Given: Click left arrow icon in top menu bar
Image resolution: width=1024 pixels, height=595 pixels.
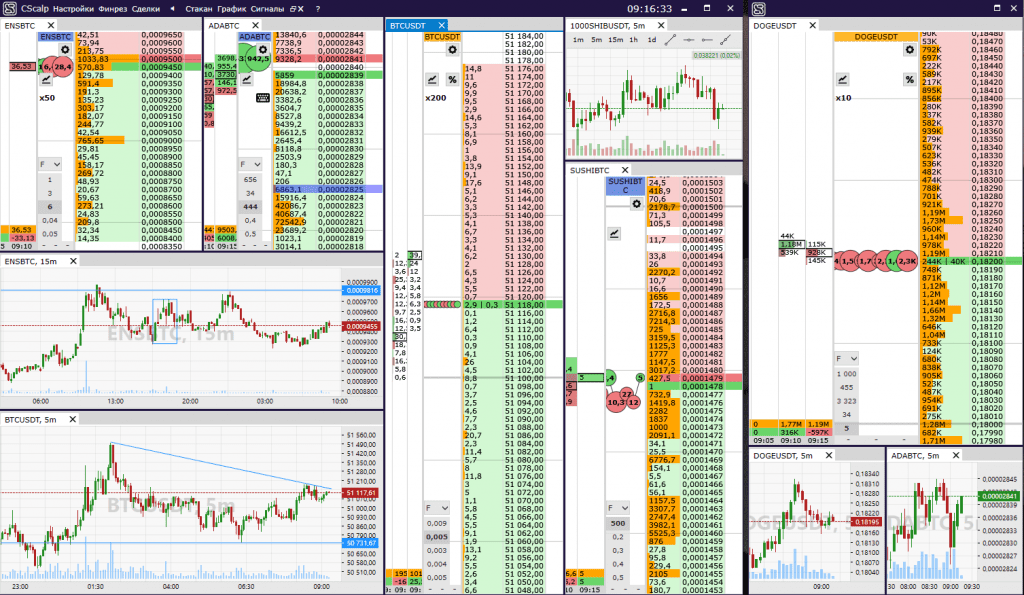Looking at the screenshot, I should pyautogui.click(x=172, y=9).
